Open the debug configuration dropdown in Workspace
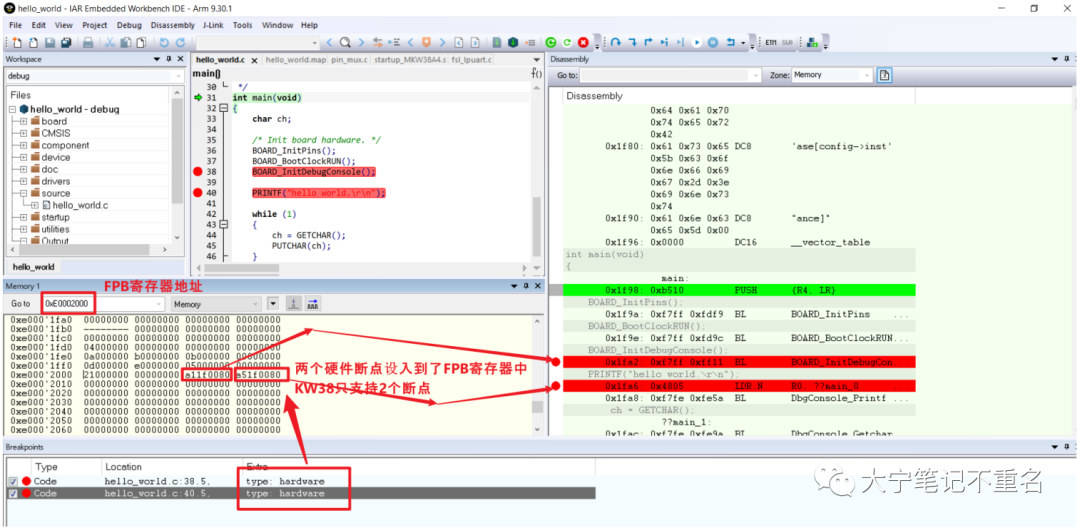The height and width of the screenshot is (528, 1080). tap(94, 76)
